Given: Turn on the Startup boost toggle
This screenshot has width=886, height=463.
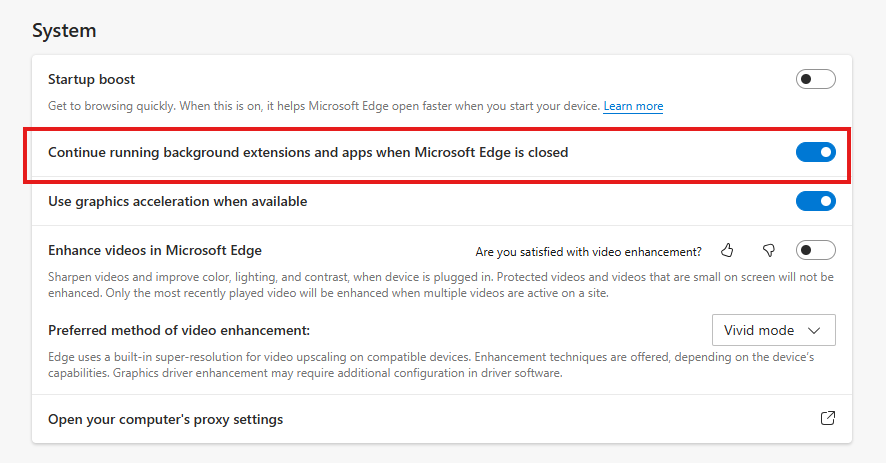Looking at the screenshot, I should tap(815, 79).
